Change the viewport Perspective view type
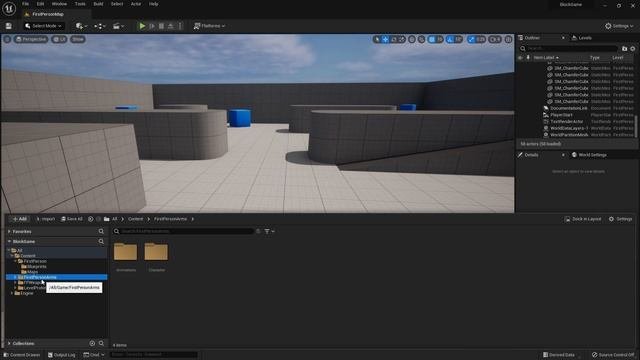Viewport: 640px width, 360px height. (x=31, y=39)
